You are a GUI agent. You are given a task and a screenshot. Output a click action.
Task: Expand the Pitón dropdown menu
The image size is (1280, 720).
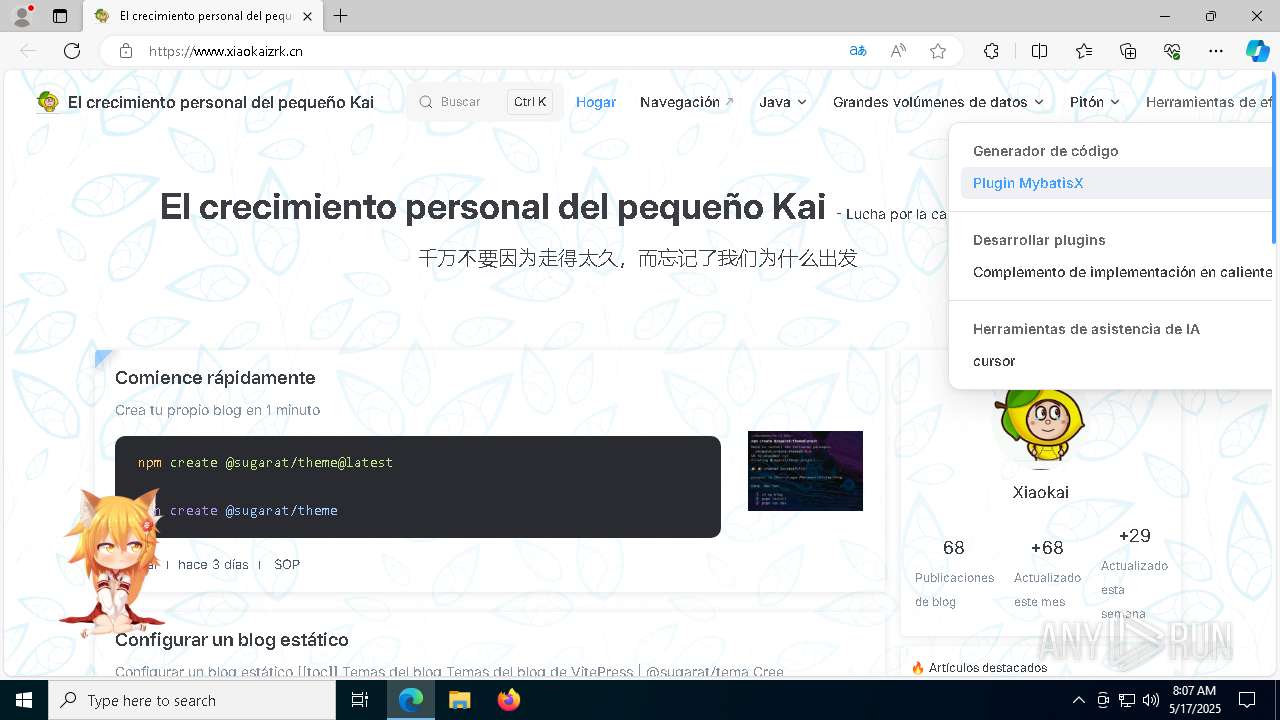[x=1095, y=102]
